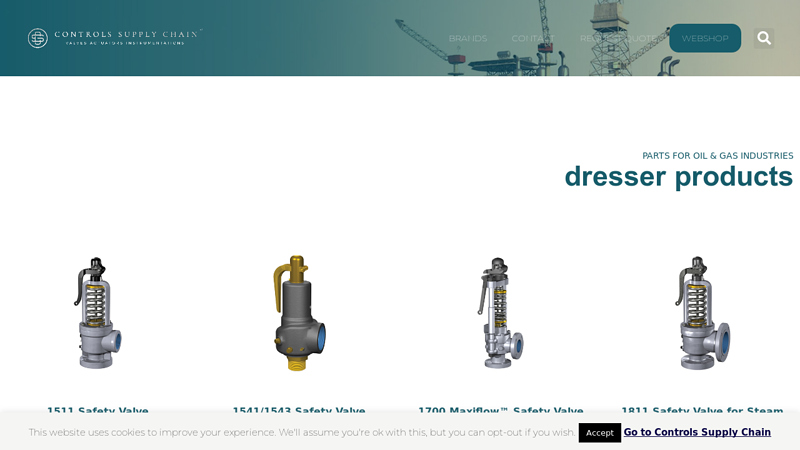Select the 'dresser products' heading
This screenshot has height=450, width=800.
[x=679, y=177]
